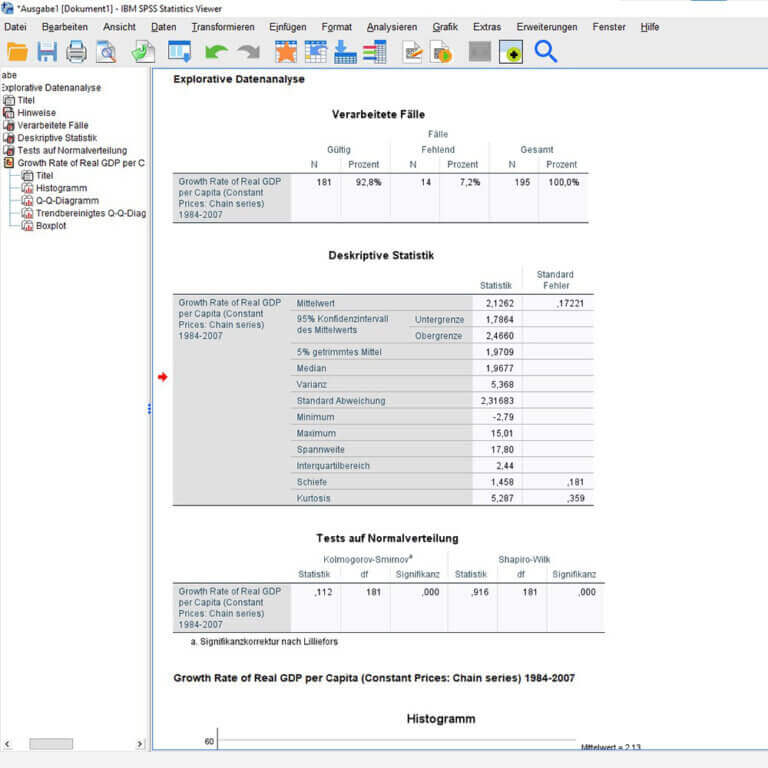The height and width of the screenshot is (768, 768).
Task: Select Tests auf Normalverteilung outline item
Action: pyautogui.click(x=71, y=150)
